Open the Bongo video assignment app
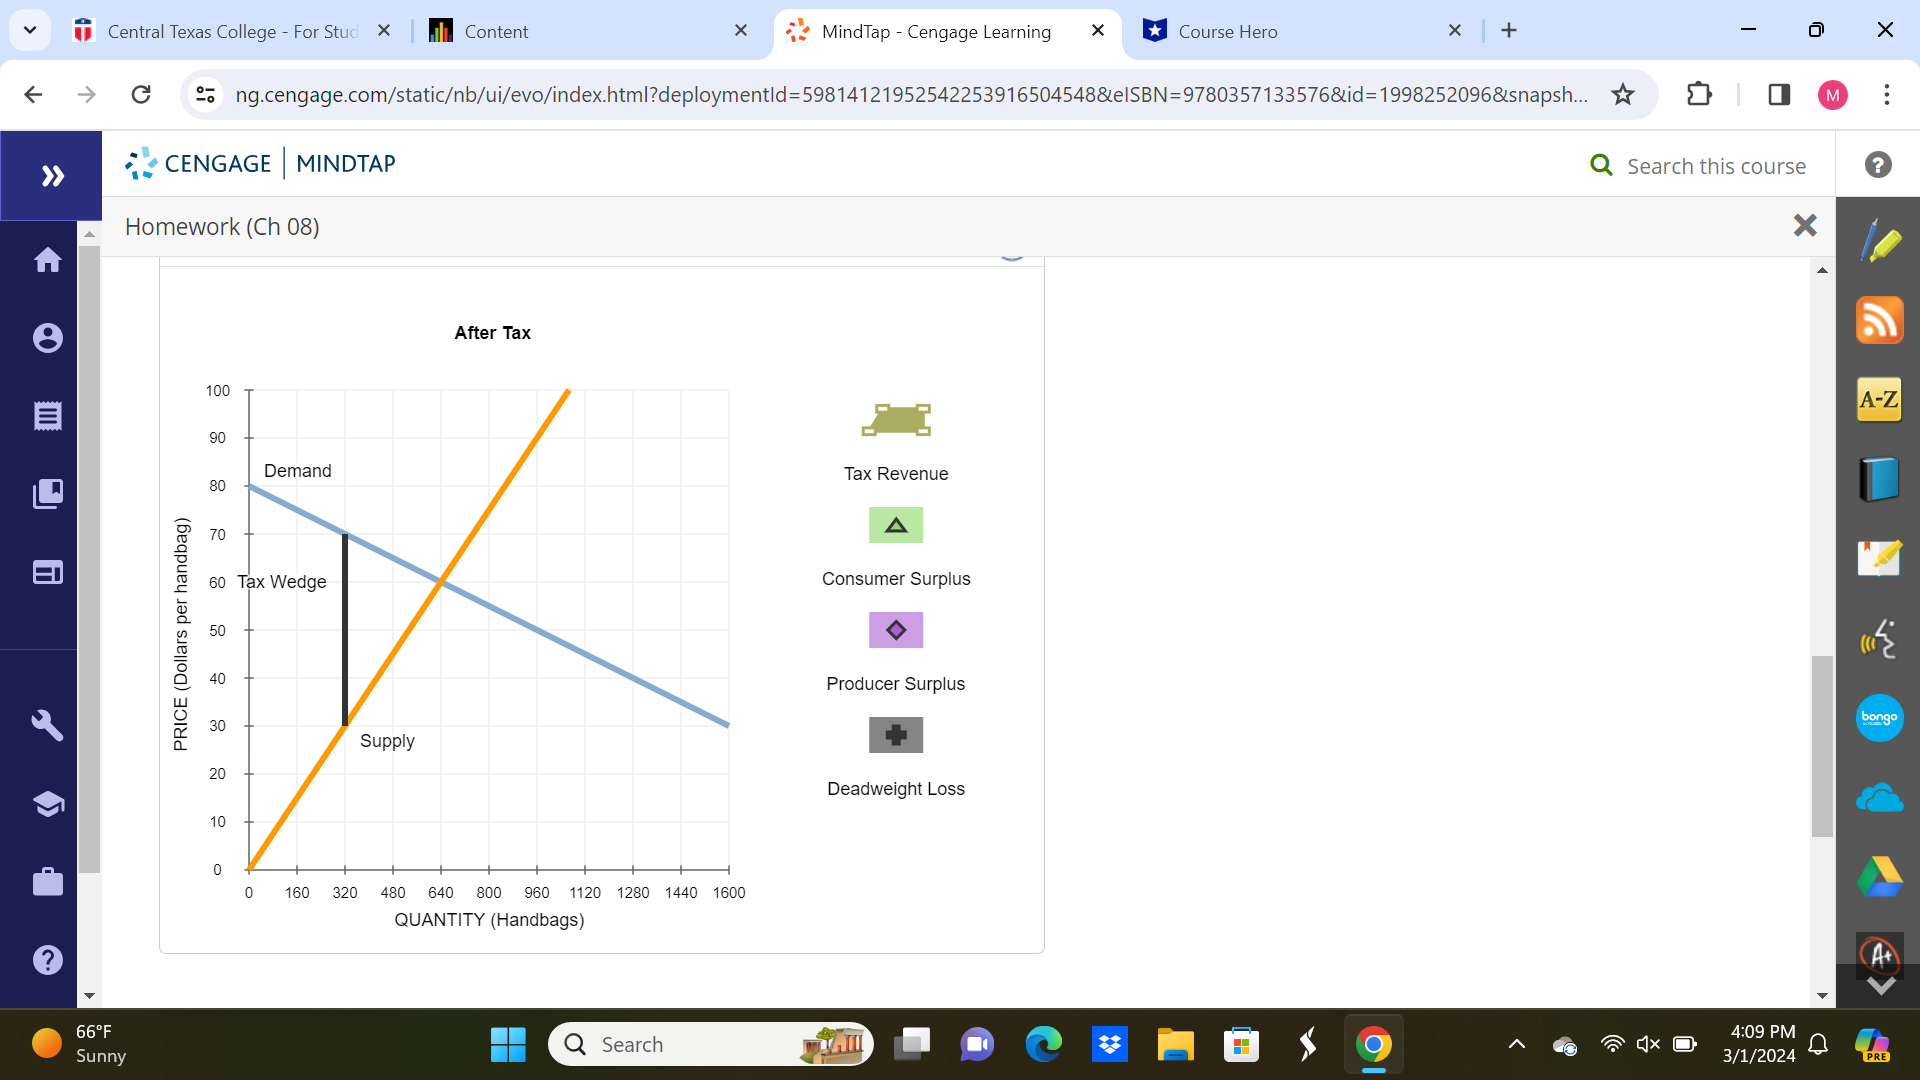 click(x=1879, y=718)
